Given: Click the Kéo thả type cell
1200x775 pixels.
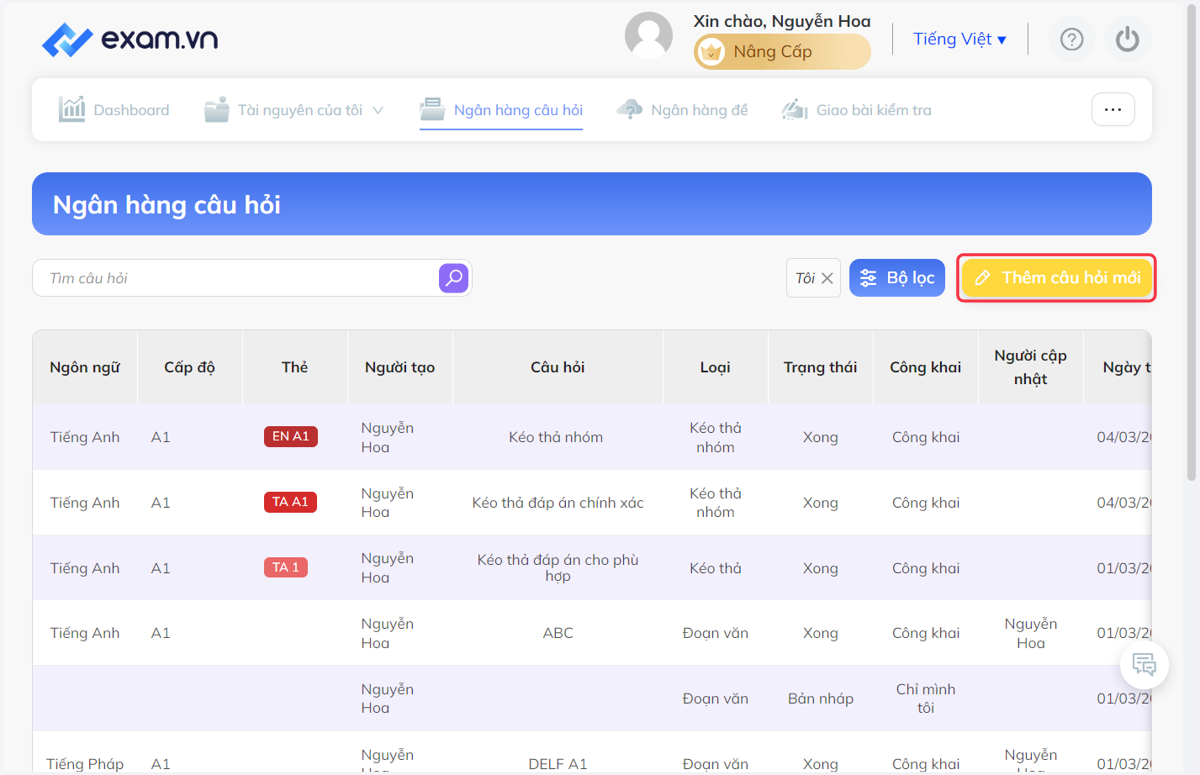Looking at the screenshot, I should point(716,568).
